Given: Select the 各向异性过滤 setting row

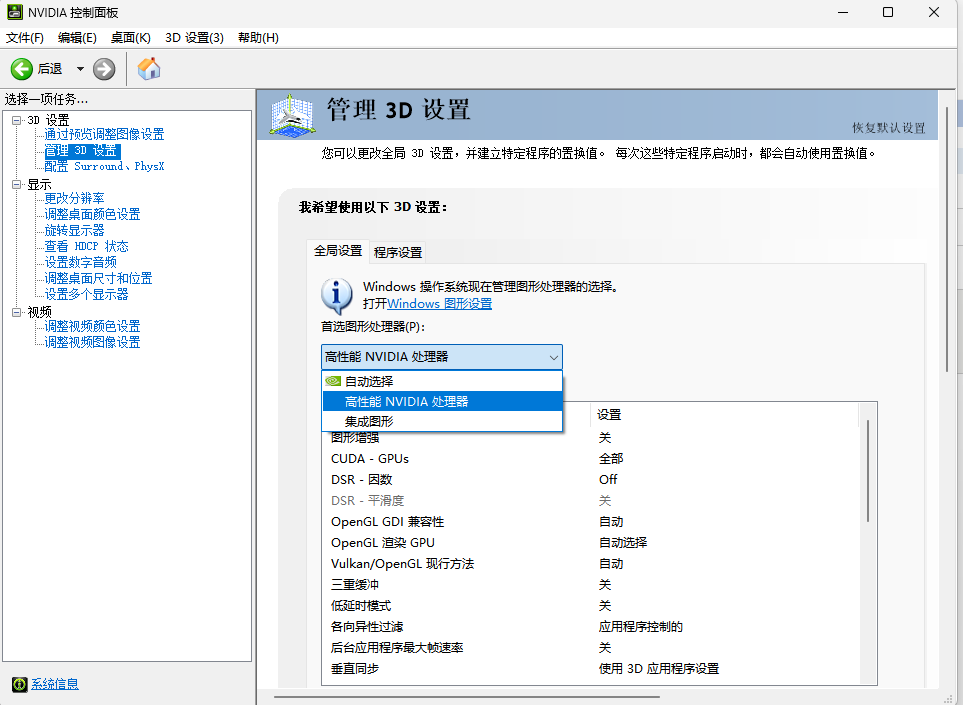Looking at the screenshot, I should [x=590, y=626].
